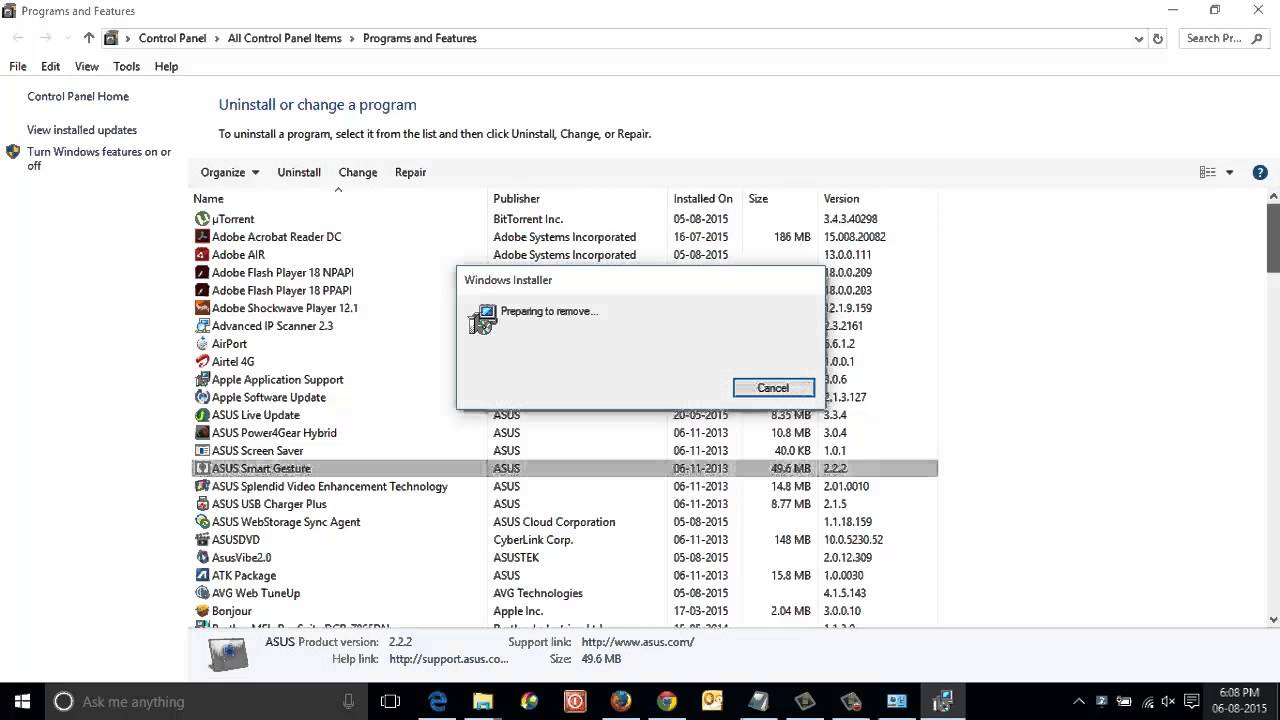1280x720 pixels.
Task: Click the AVG Web TuneUp icon
Action: coord(202,593)
